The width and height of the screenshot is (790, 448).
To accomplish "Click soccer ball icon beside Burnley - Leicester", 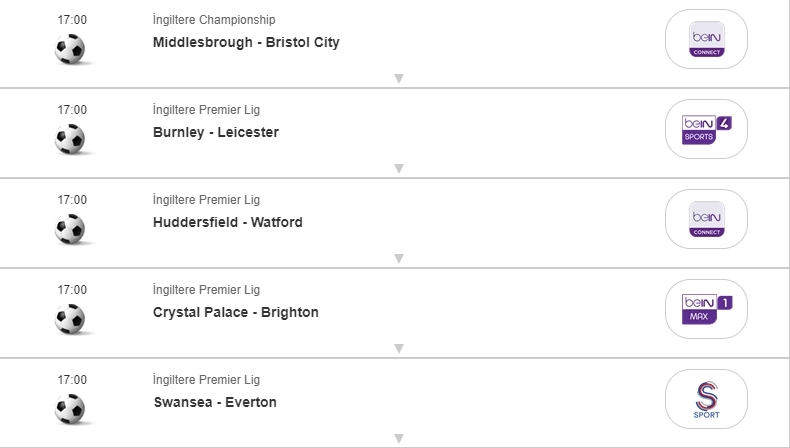I will [x=70, y=139].
